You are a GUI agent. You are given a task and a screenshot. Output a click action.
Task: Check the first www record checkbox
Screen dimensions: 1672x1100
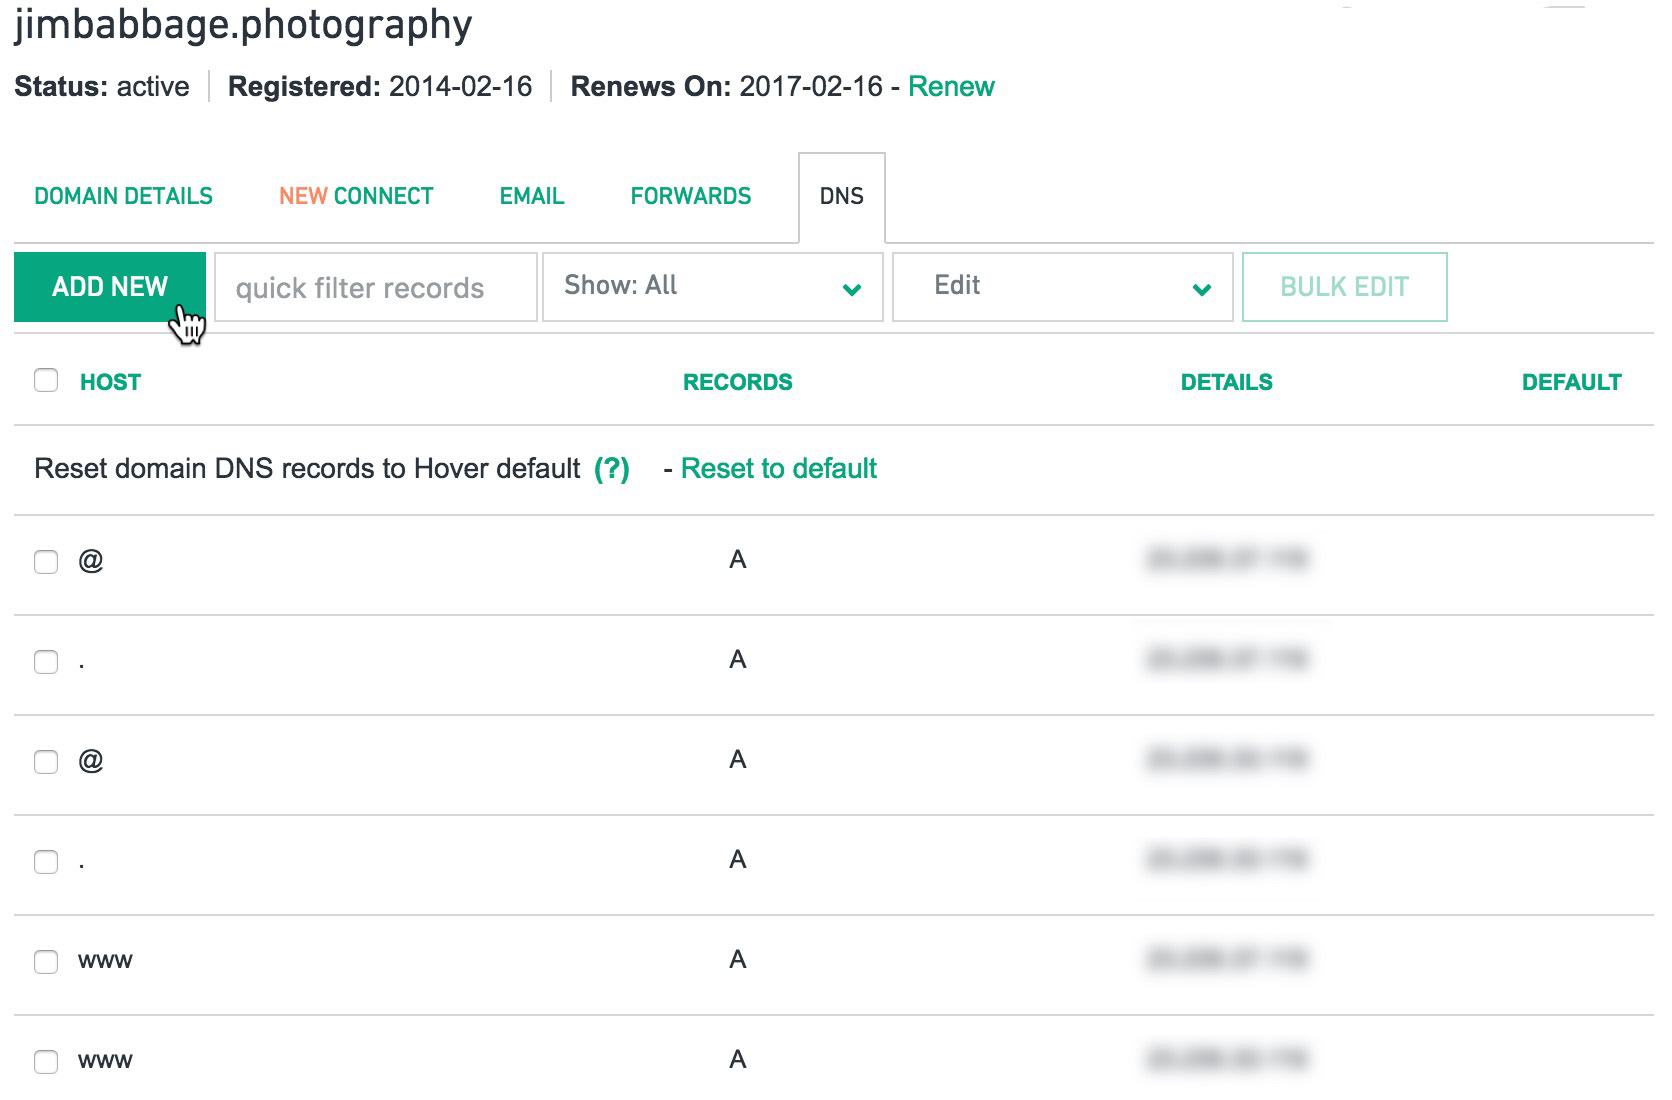[46, 962]
